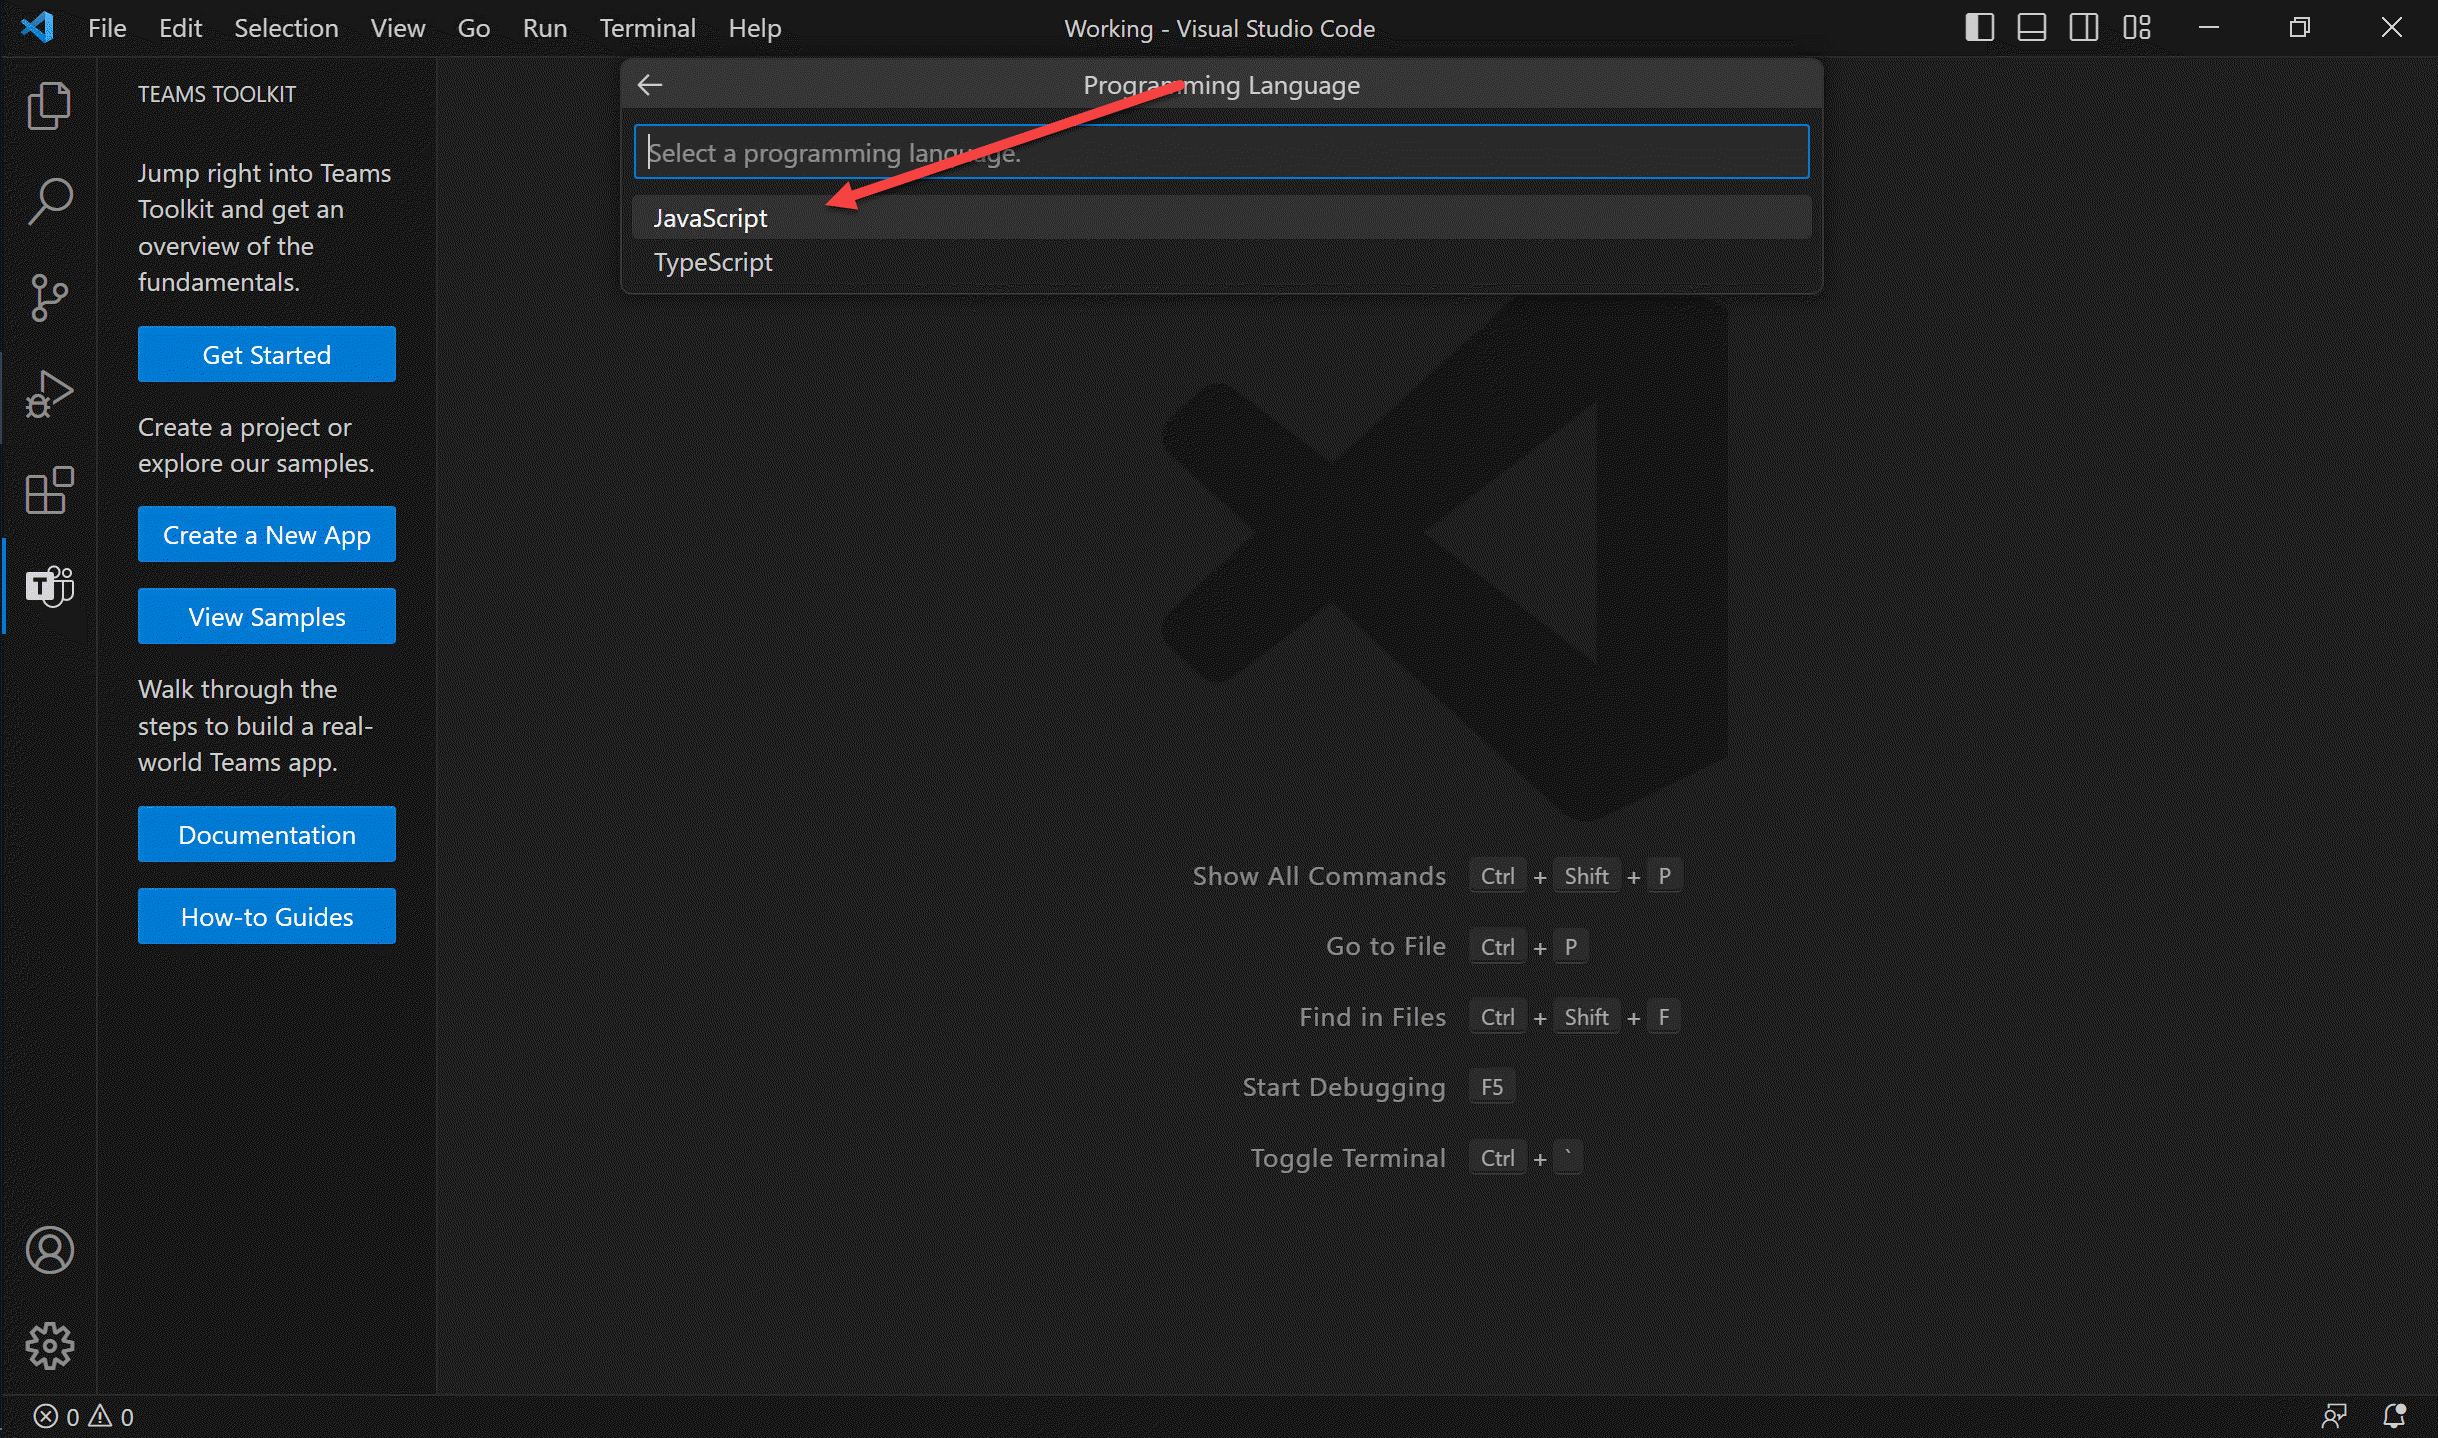Focus the Select a programming language input

(x=1221, y=152)
